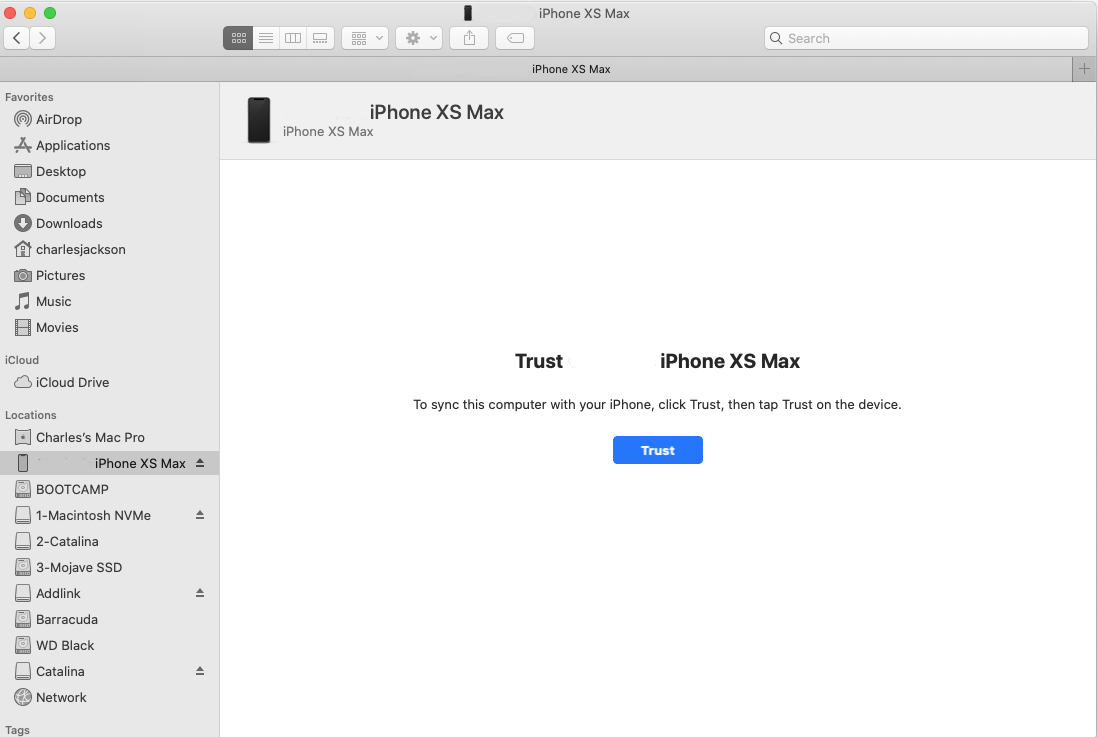This screenshot has width=1098, height=737.
Task: Eject the 1-Macintosh NVMe volume
Action: [x=200, y=515]
